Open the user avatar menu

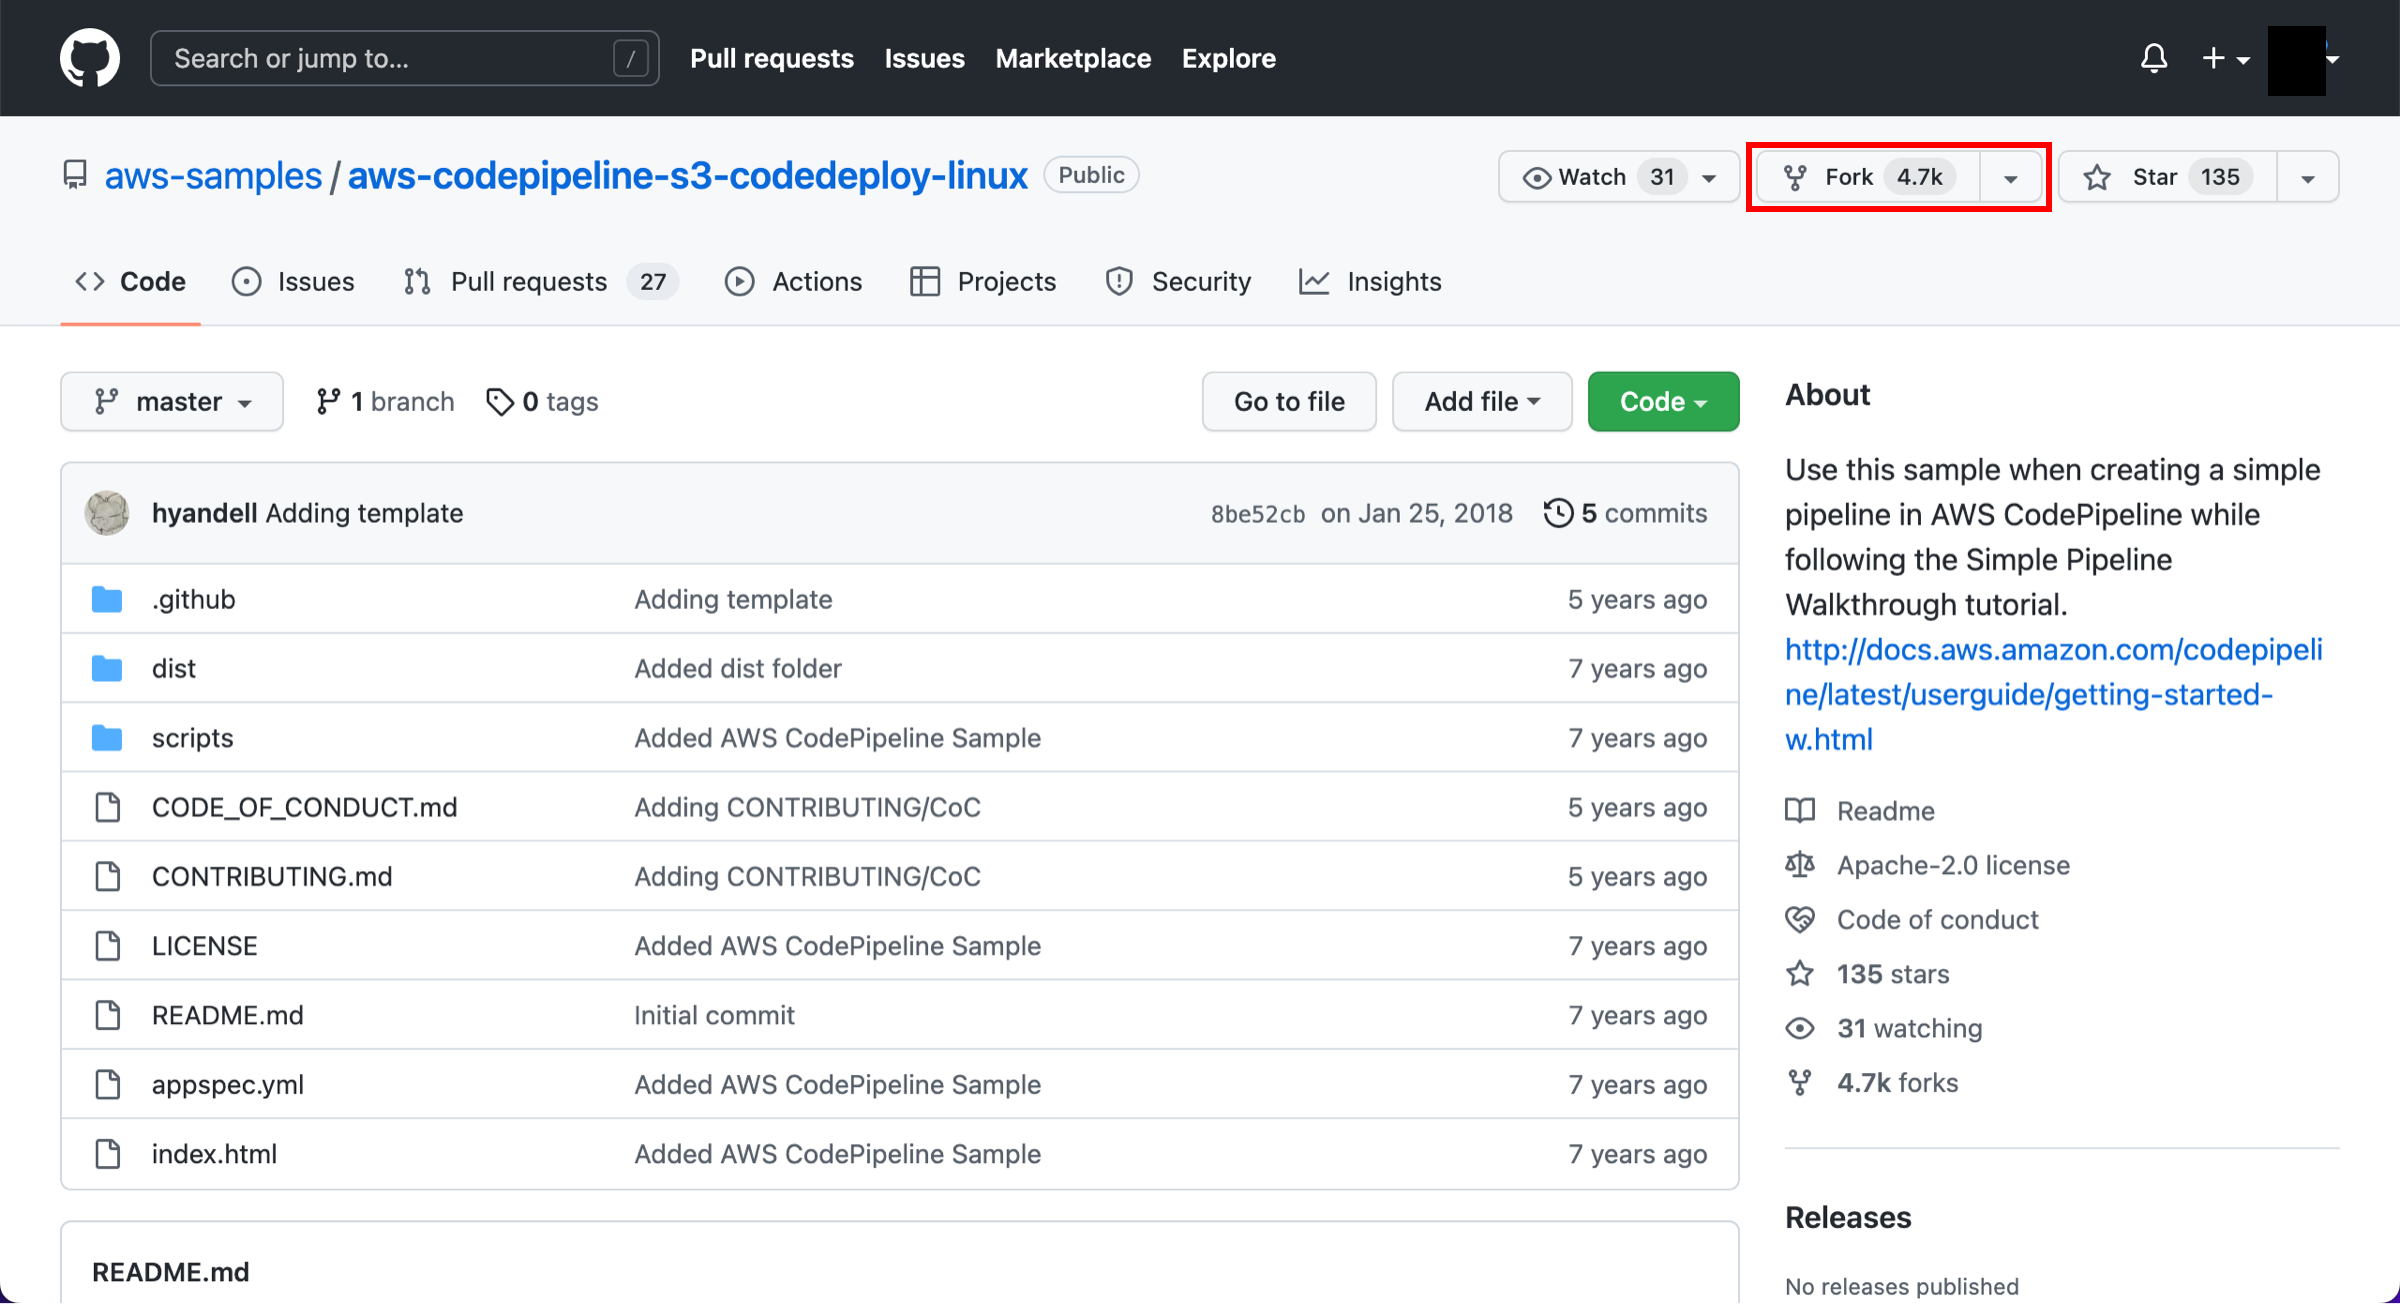coord(2304,60)
